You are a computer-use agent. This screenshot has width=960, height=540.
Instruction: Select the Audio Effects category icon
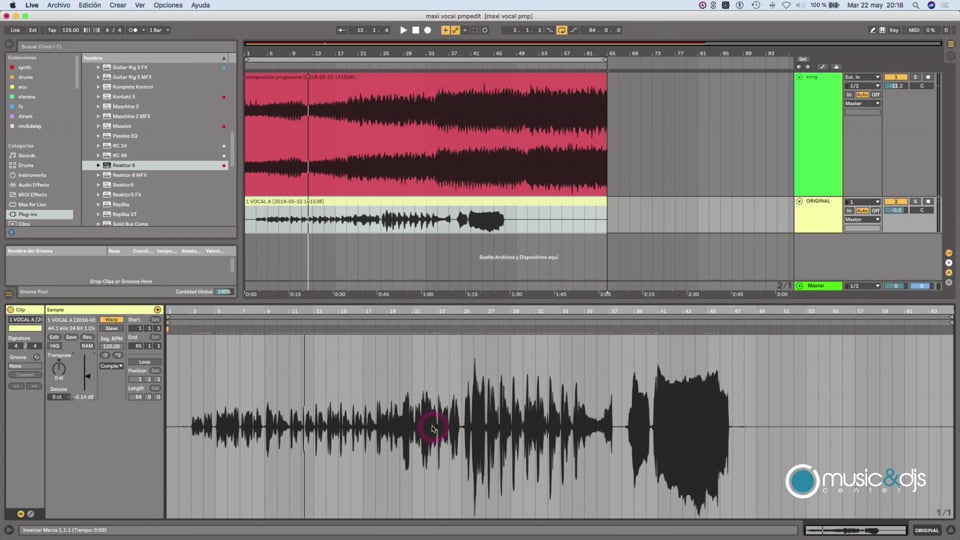(13, 185)
